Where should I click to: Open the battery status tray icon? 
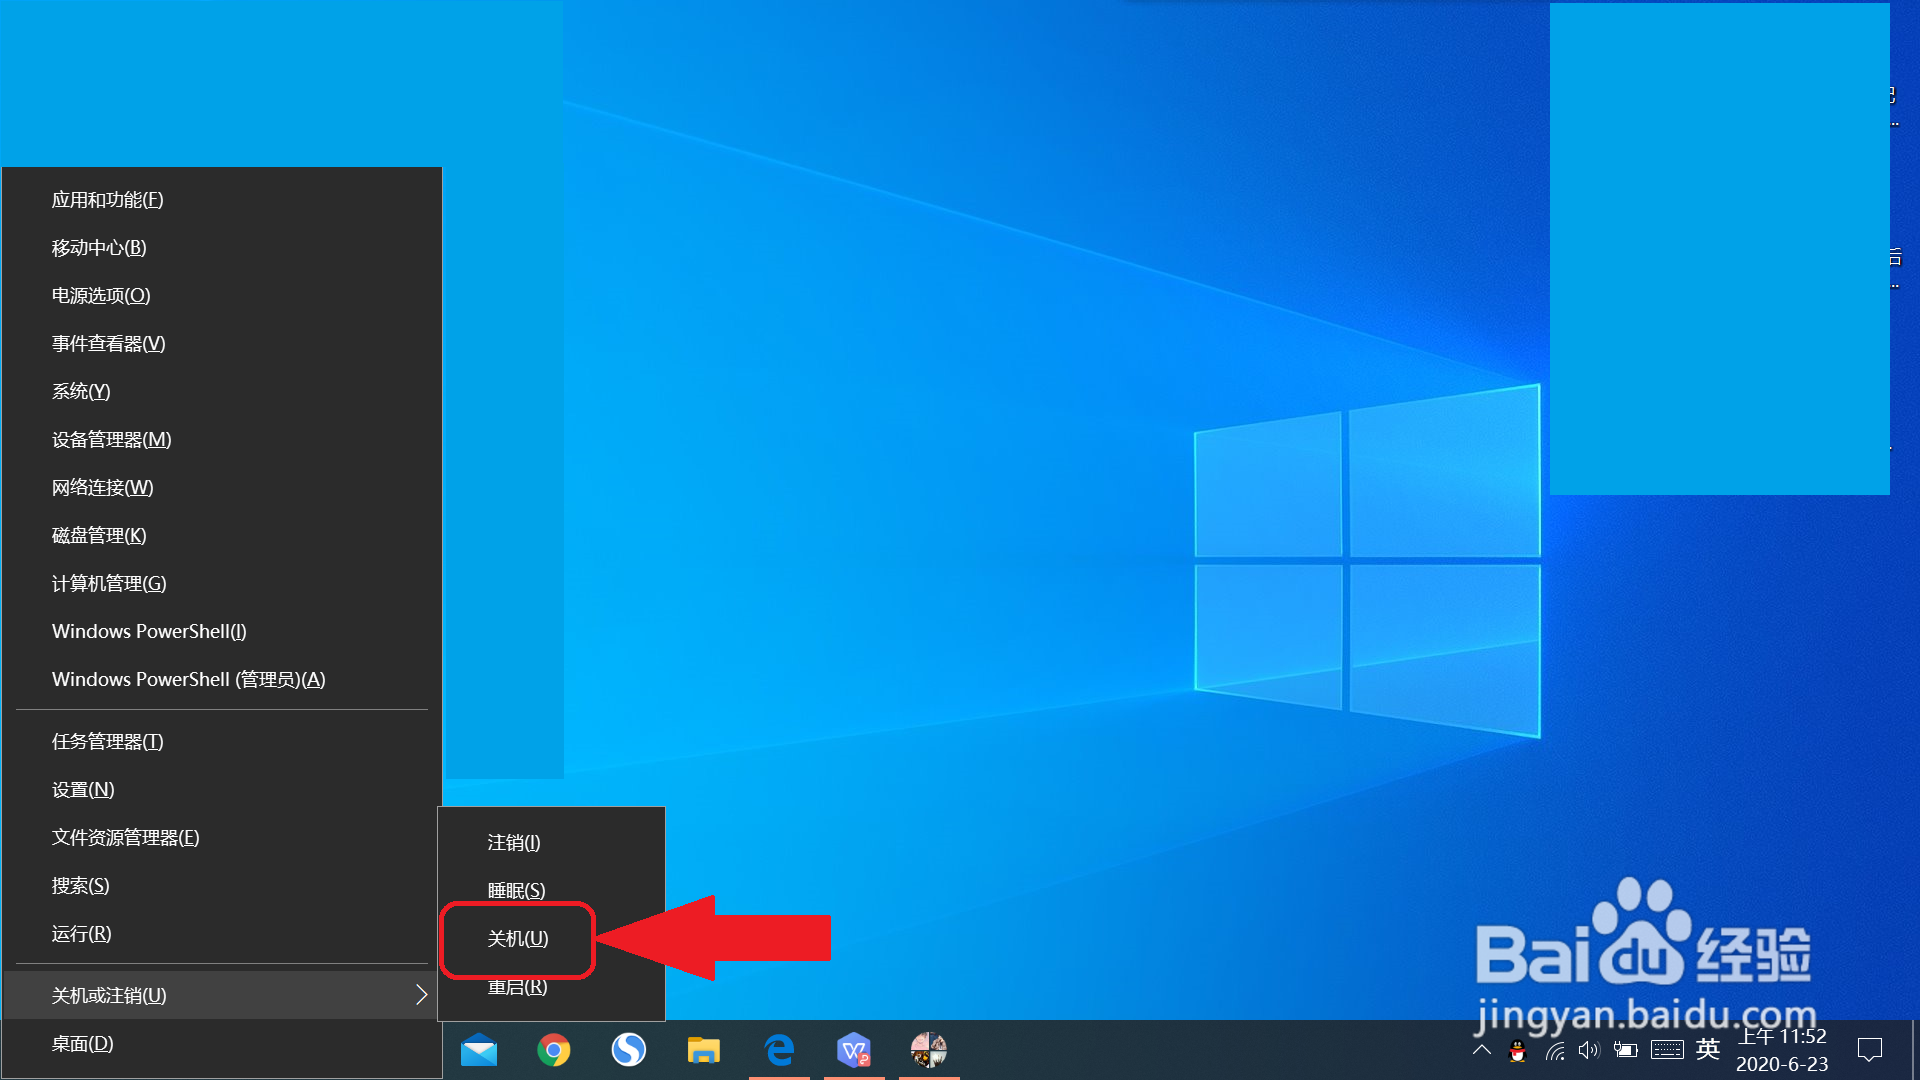[x=1625, y=1050]
